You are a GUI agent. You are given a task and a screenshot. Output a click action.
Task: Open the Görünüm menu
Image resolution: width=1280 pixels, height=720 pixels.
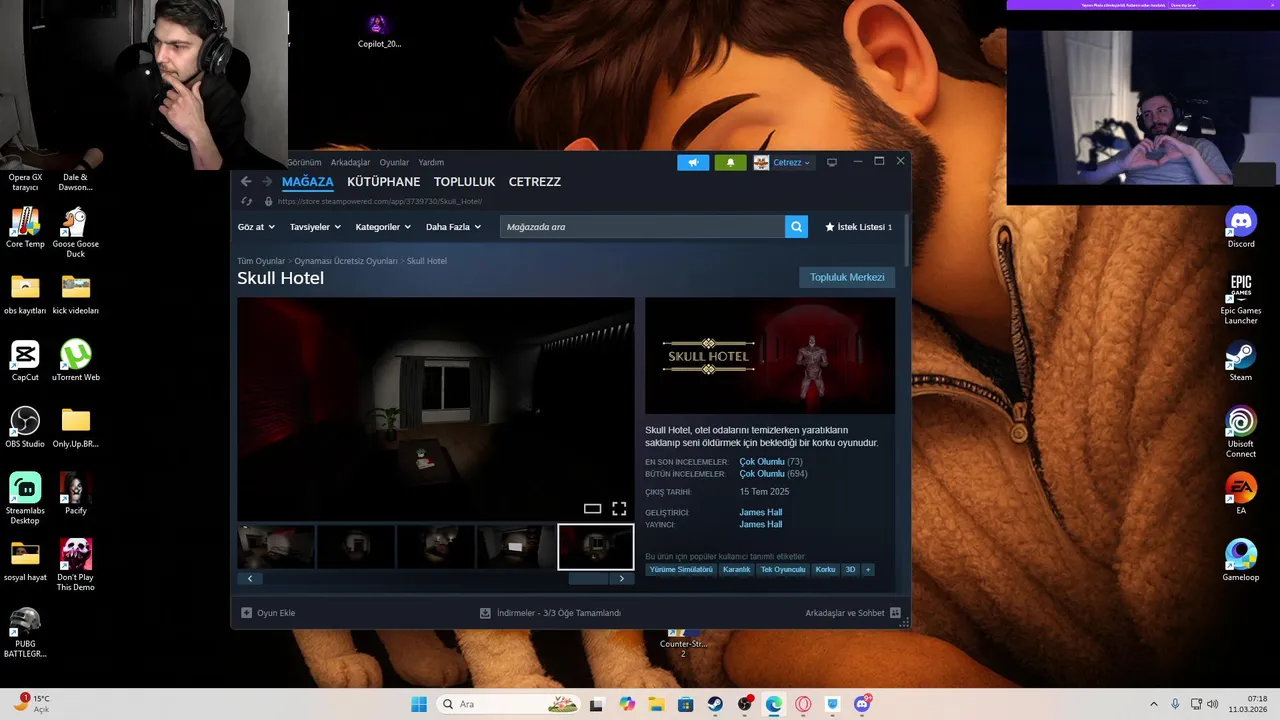point(304,162)
